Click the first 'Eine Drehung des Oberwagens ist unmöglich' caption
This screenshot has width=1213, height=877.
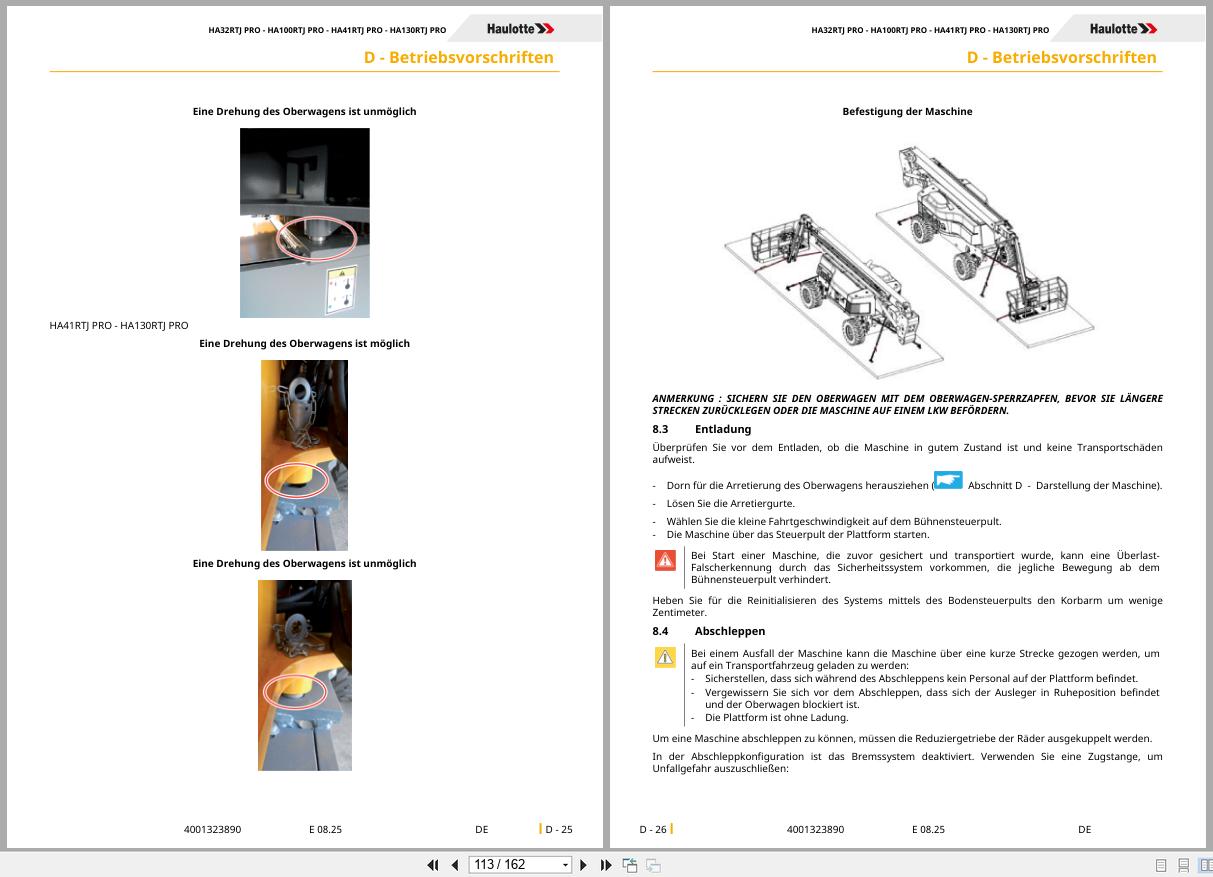coord(304,111)
